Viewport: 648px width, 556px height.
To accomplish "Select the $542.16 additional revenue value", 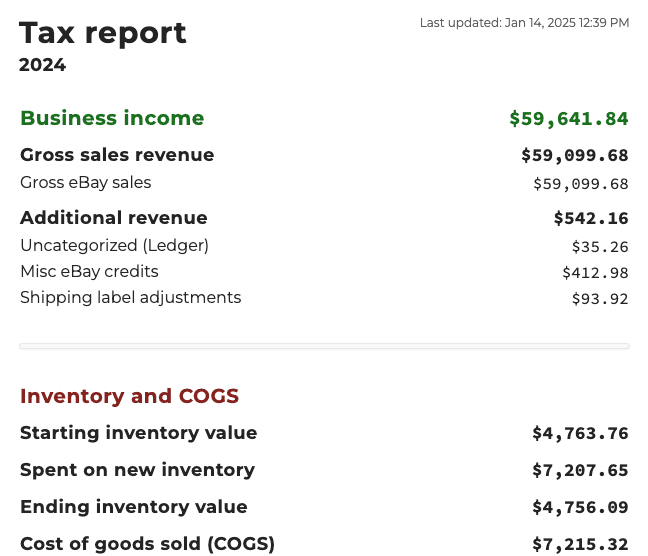I will click(x=591, y=218).
